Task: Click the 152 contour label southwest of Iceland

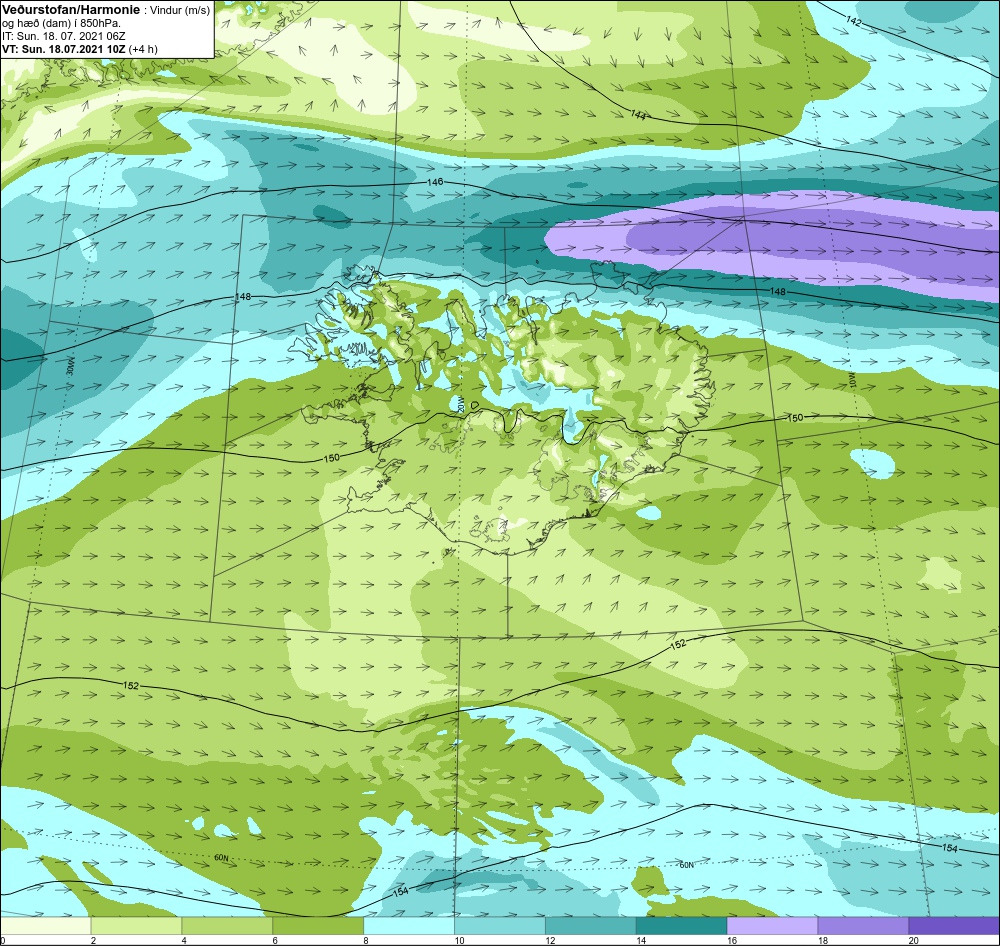Action: click(x=131, y=686)
